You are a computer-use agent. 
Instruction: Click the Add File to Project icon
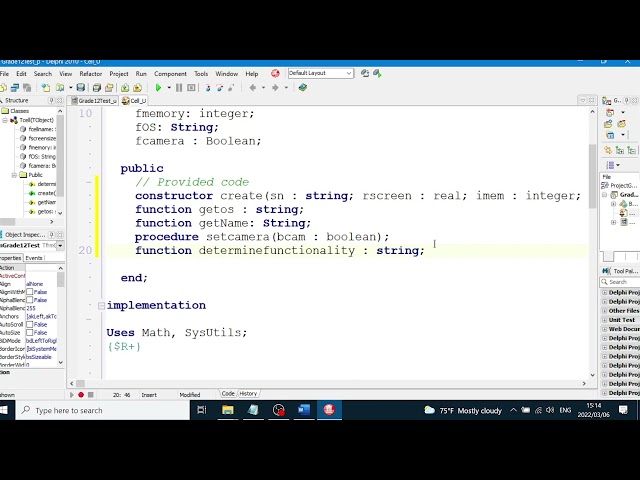(125, 87)
